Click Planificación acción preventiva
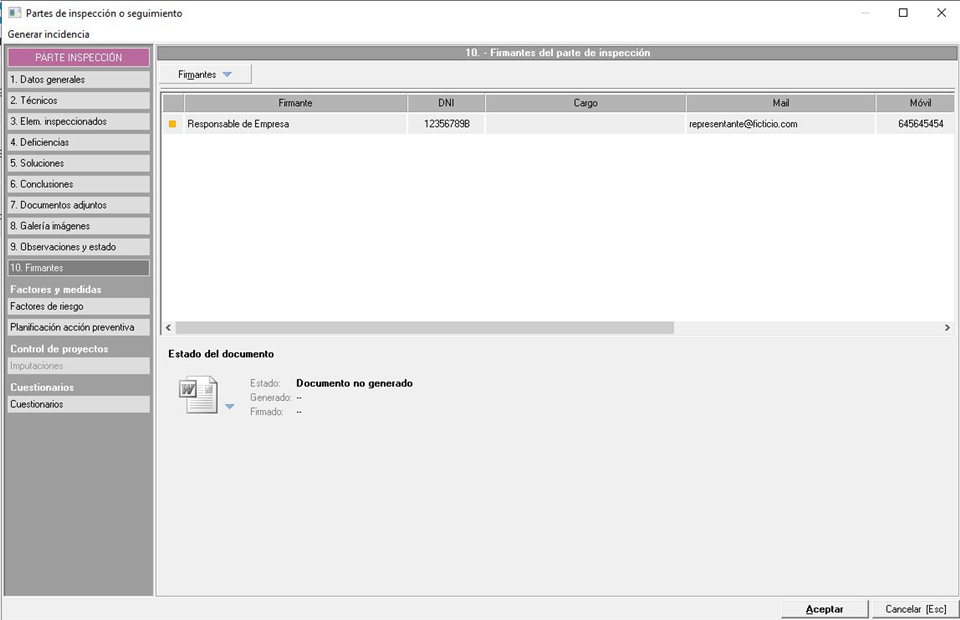The height and width of the screenshot is (620, 960). [x=78, y=327]
